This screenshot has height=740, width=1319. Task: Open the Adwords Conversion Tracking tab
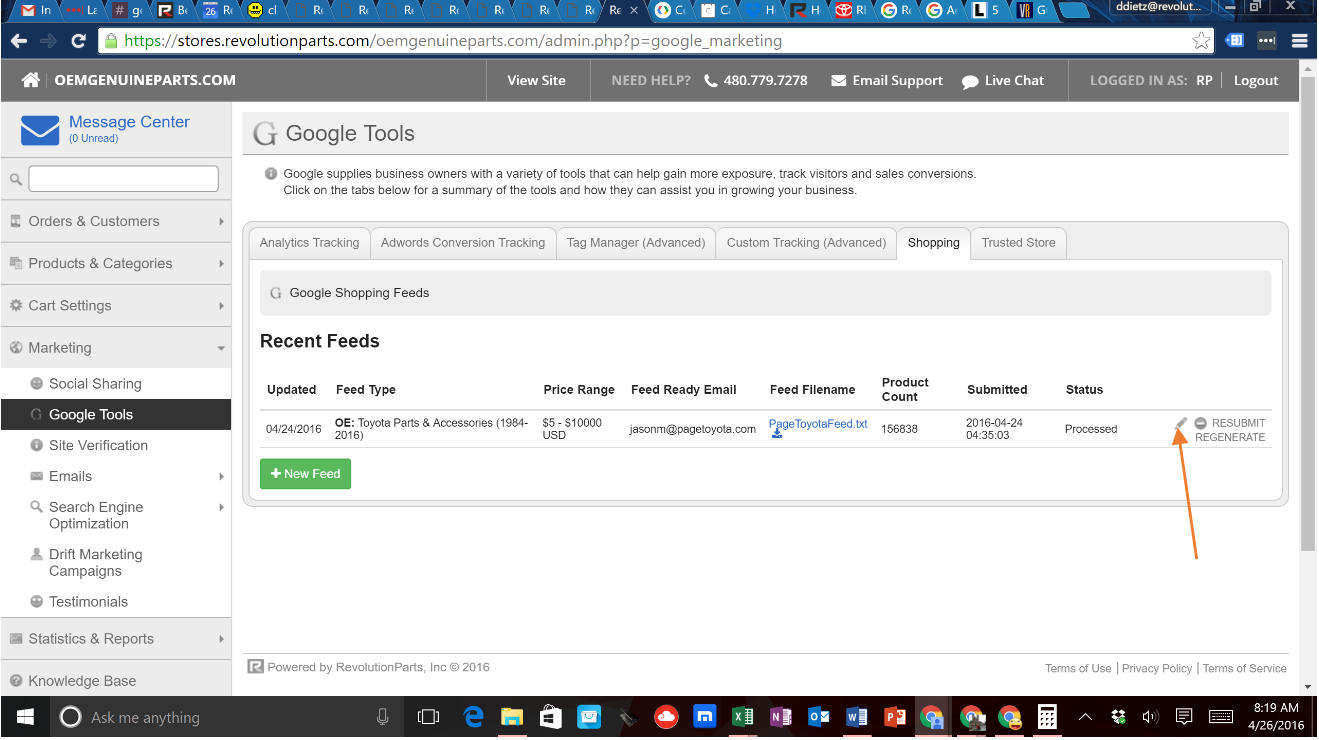click(x=463, y=243)
